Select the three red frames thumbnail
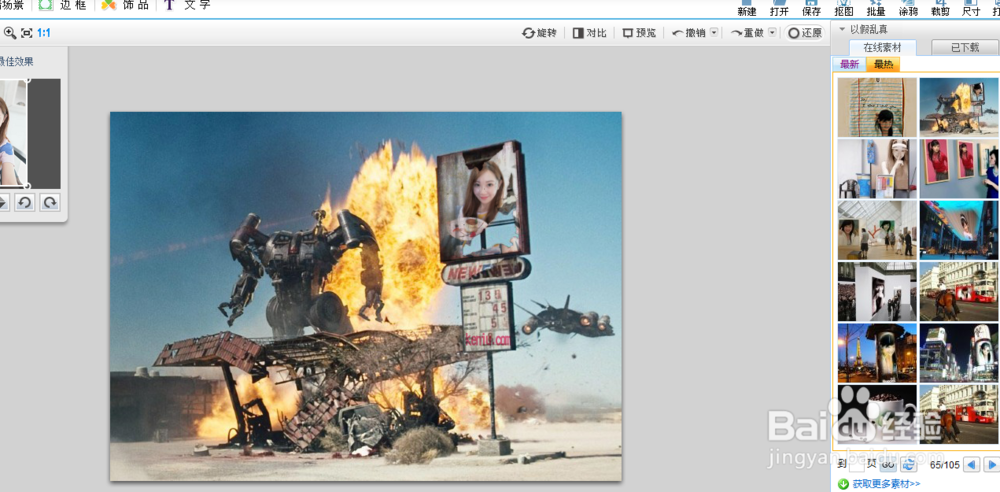Screen dimensions: 1000x492 [x=959, y=168]
